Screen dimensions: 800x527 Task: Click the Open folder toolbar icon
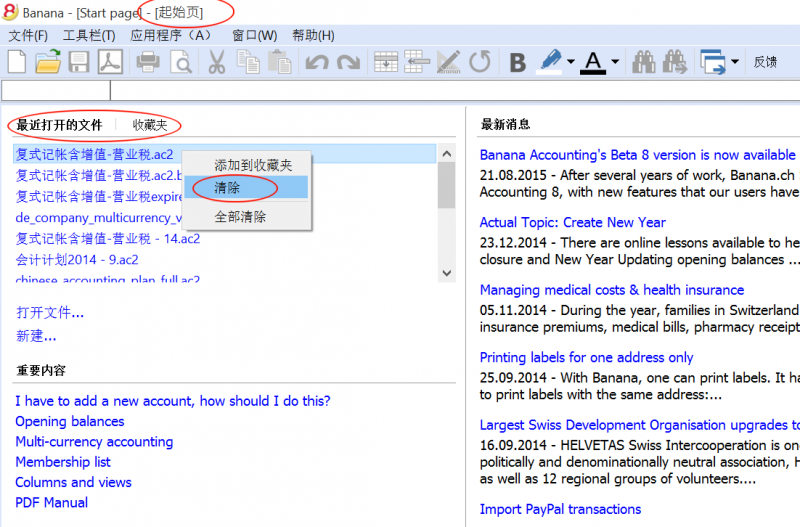click(48, 62)
